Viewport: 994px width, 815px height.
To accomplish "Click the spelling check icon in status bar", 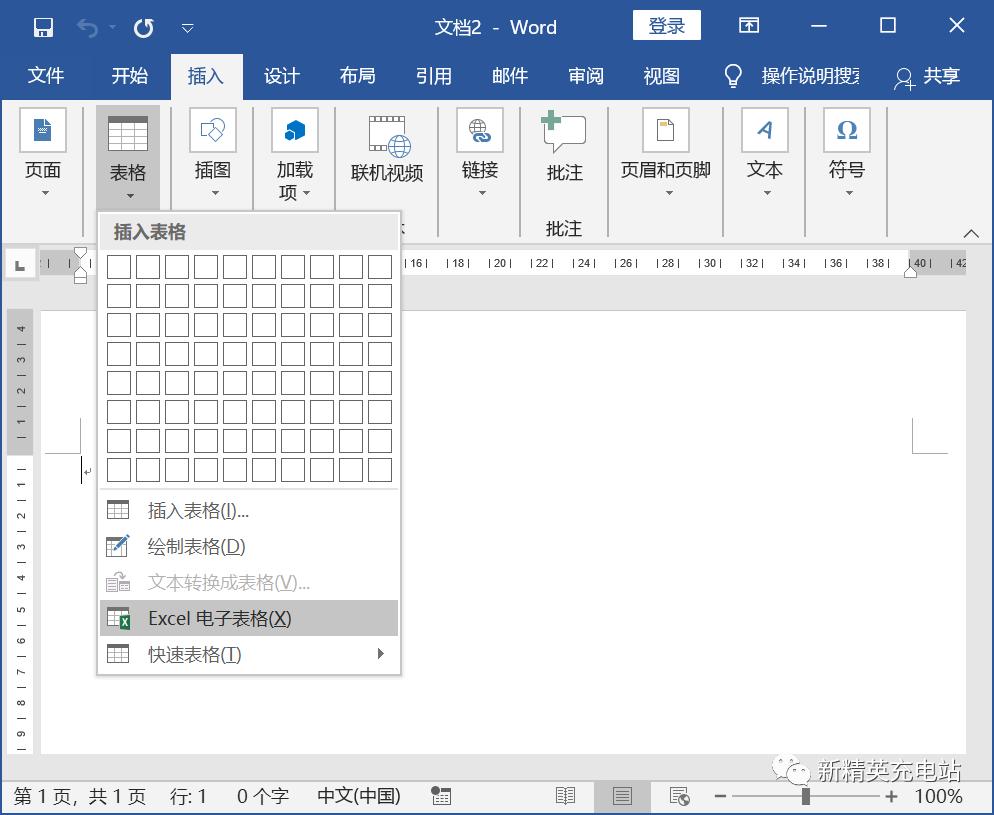I will pyautogui.click(x=441, y=796).
